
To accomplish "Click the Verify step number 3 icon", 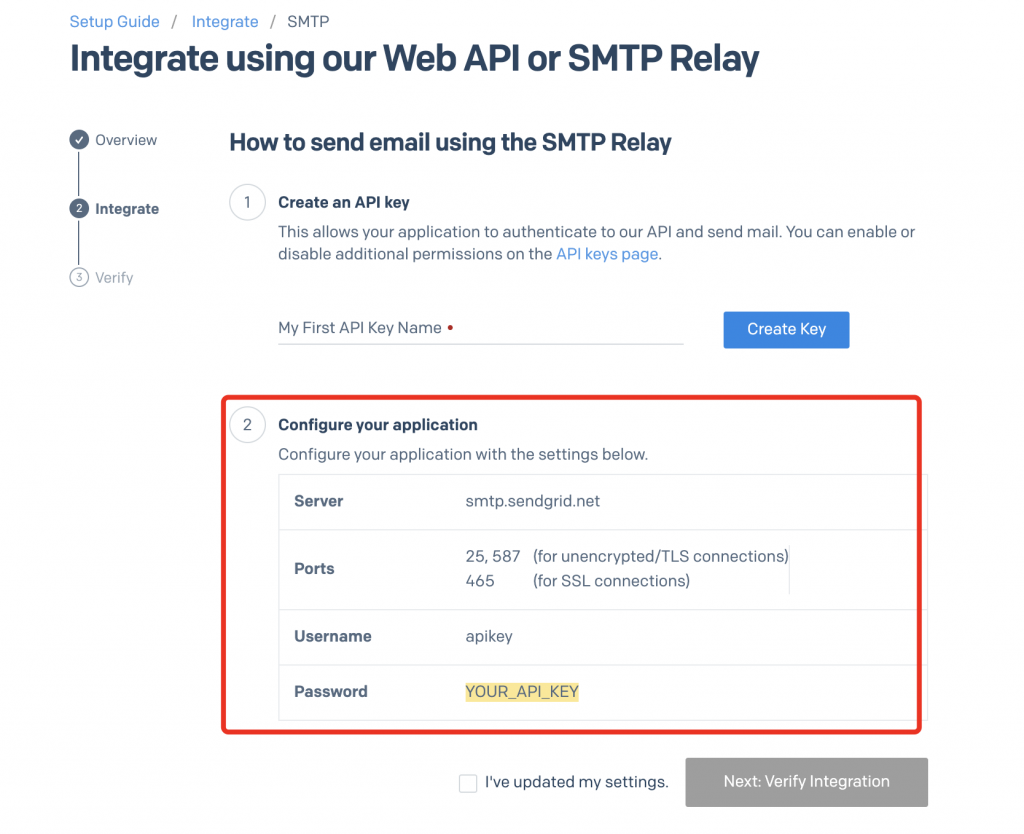I will [79, 278].
